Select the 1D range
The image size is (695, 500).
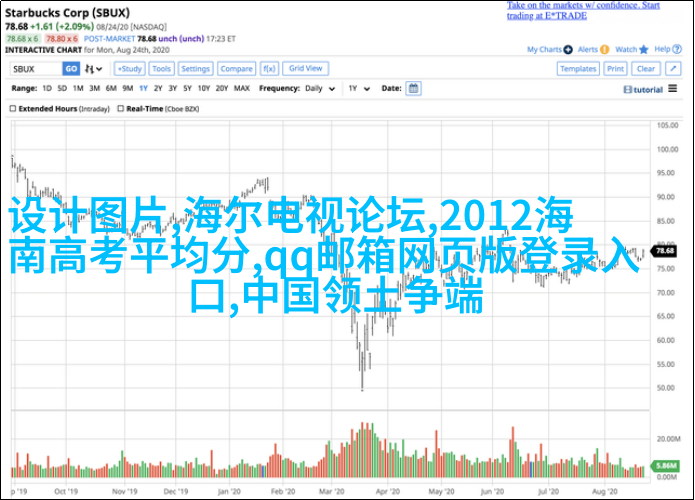[x=47, y=89]
